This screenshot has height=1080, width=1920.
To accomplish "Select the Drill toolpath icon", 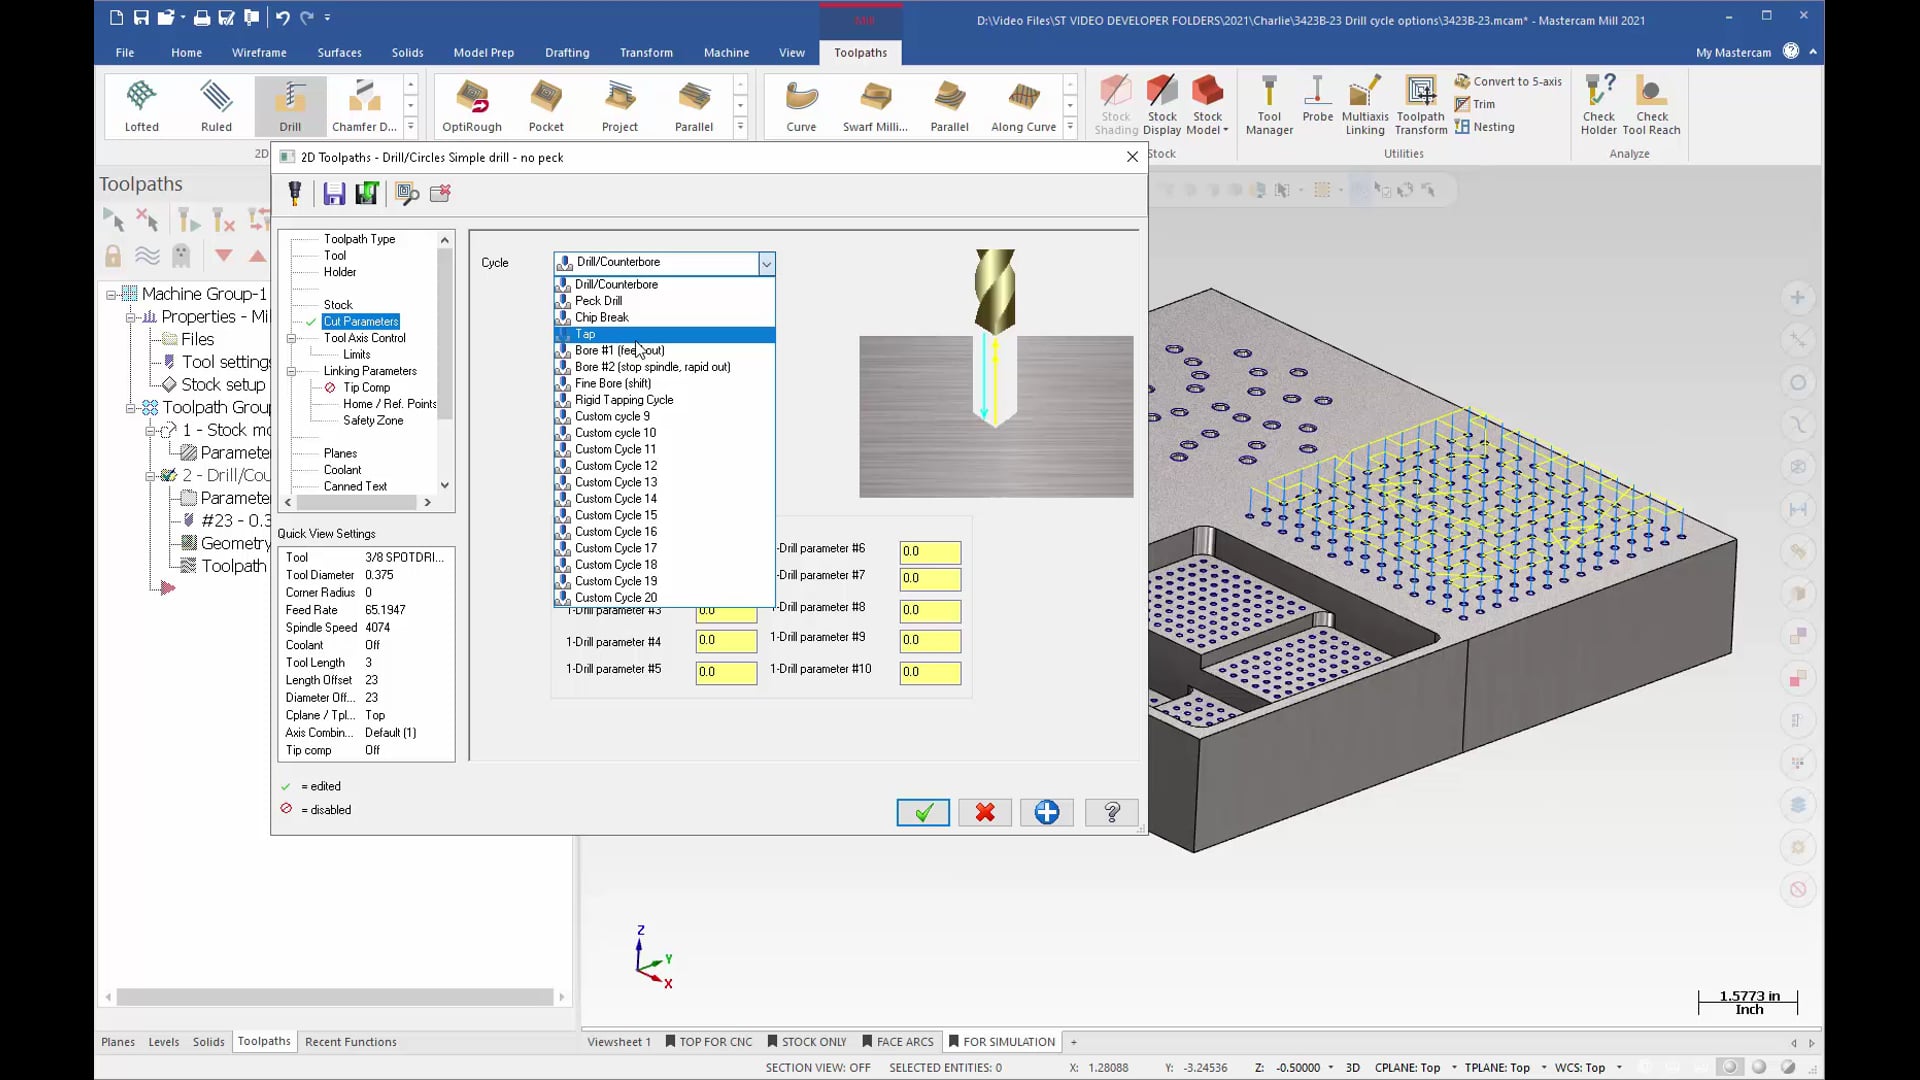I will point(290,103).
